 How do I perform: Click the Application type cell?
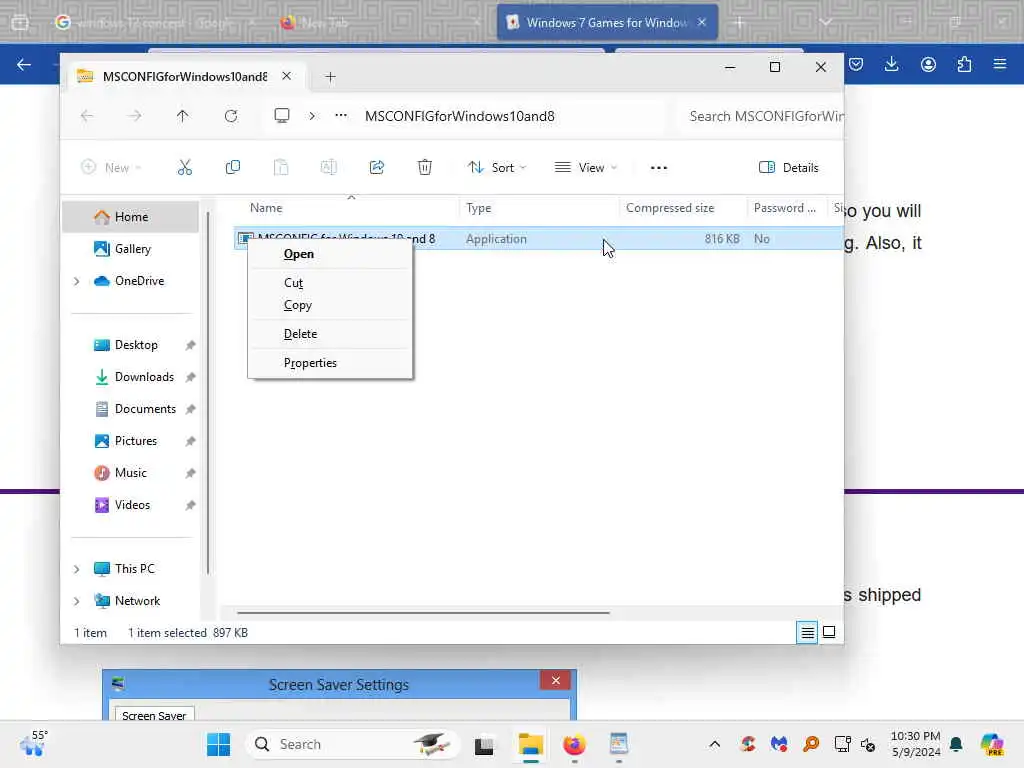(496, 239)
